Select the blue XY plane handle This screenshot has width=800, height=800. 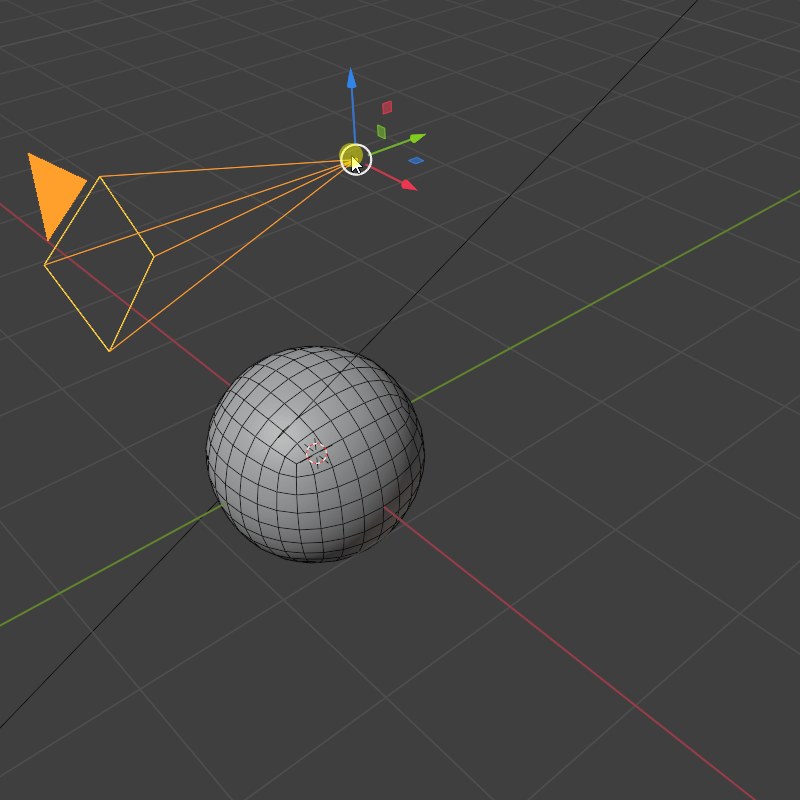coord(416,158)
